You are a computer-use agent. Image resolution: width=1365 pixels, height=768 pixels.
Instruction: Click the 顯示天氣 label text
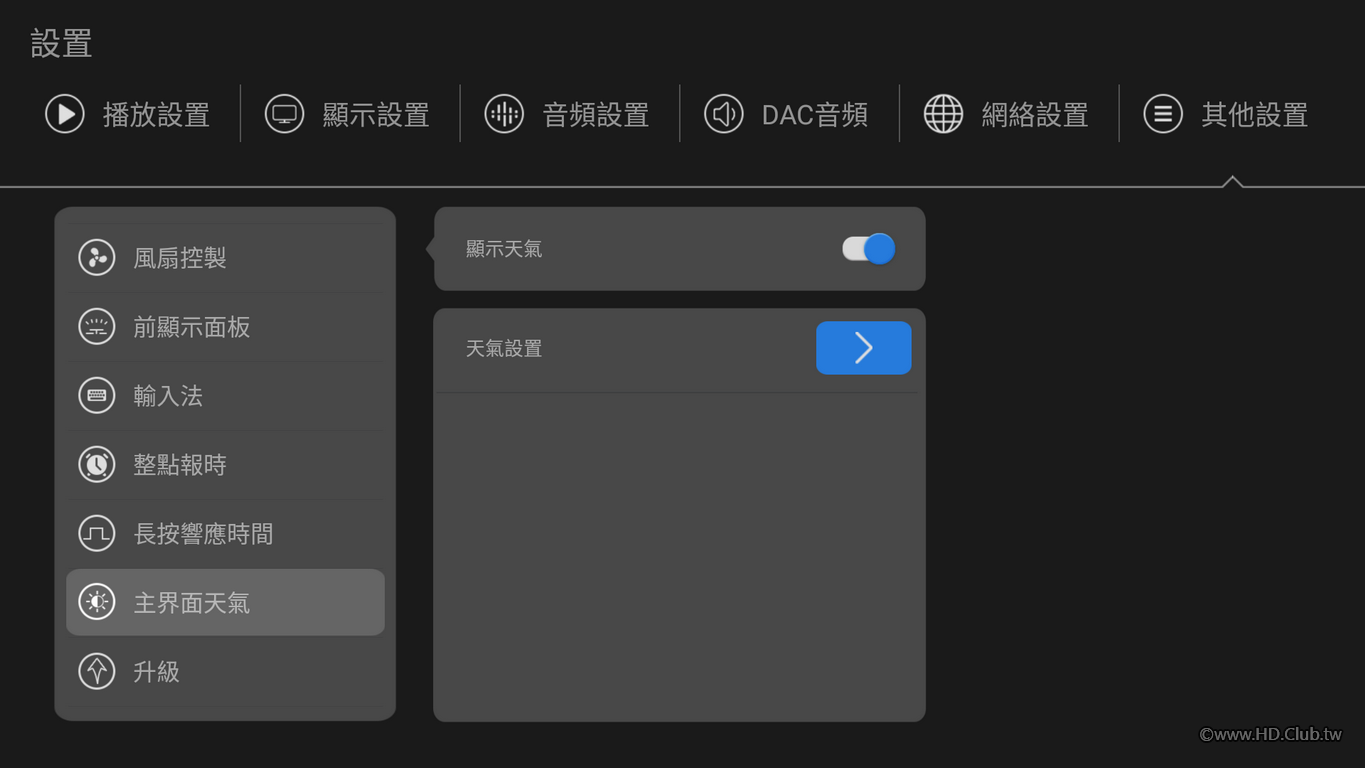(504, 249)
